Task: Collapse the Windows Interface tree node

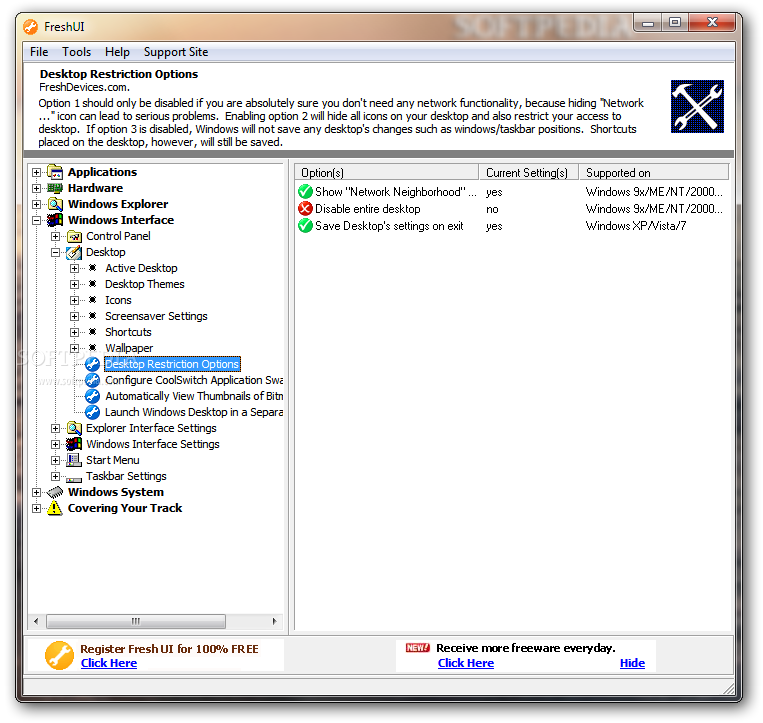Action: [36, 220]
